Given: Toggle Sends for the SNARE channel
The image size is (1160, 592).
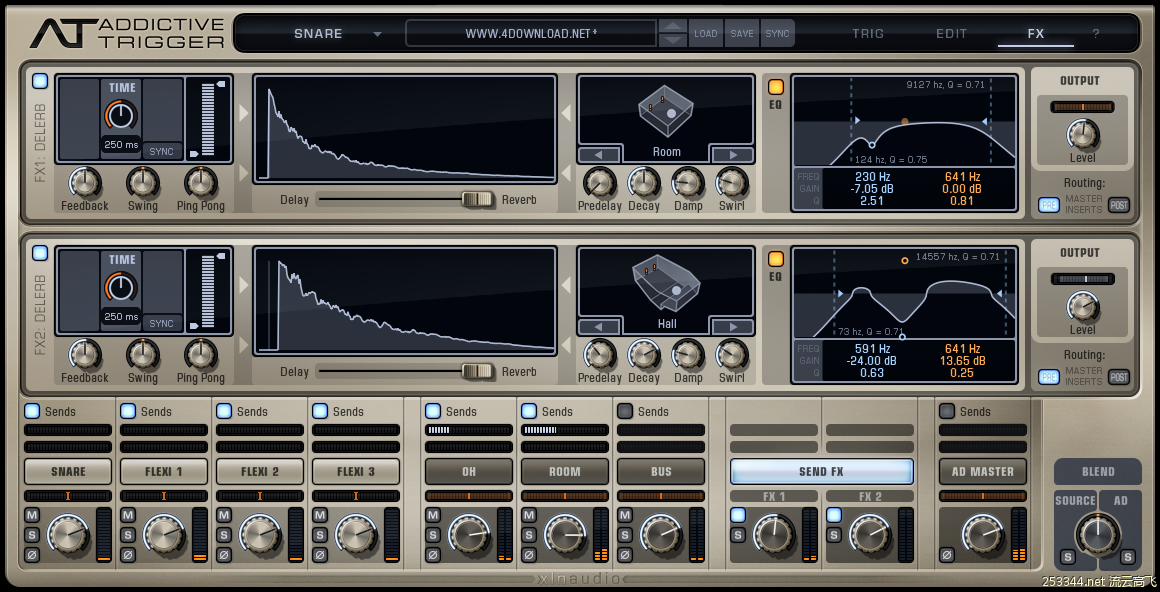Looking at the screenshot, I should pos(32,411).
